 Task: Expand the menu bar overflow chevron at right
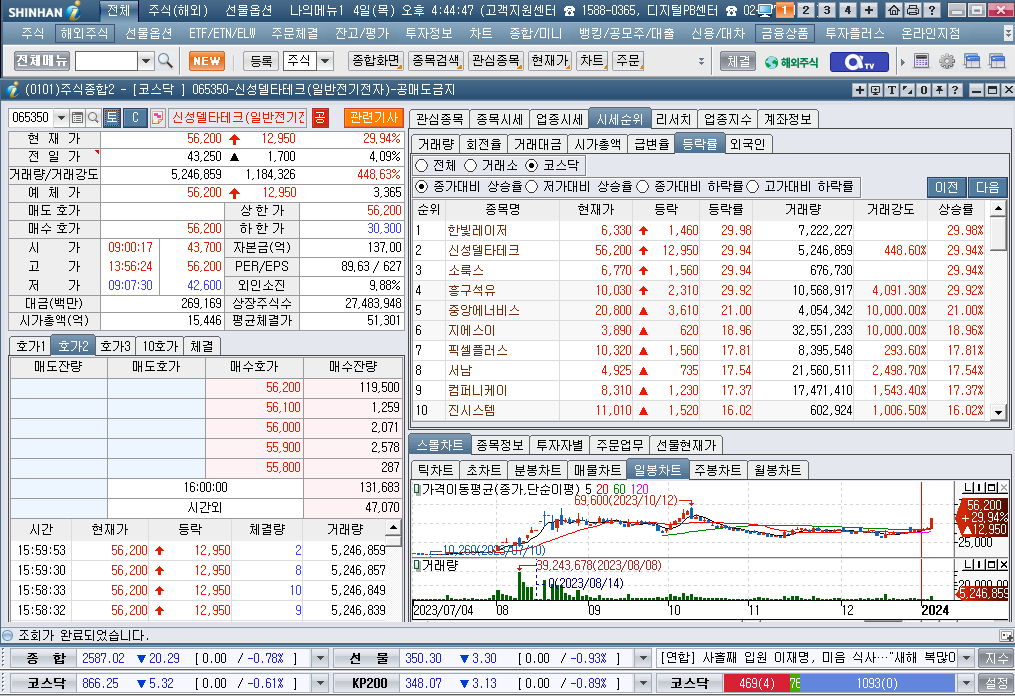(x=1009, y=34)
